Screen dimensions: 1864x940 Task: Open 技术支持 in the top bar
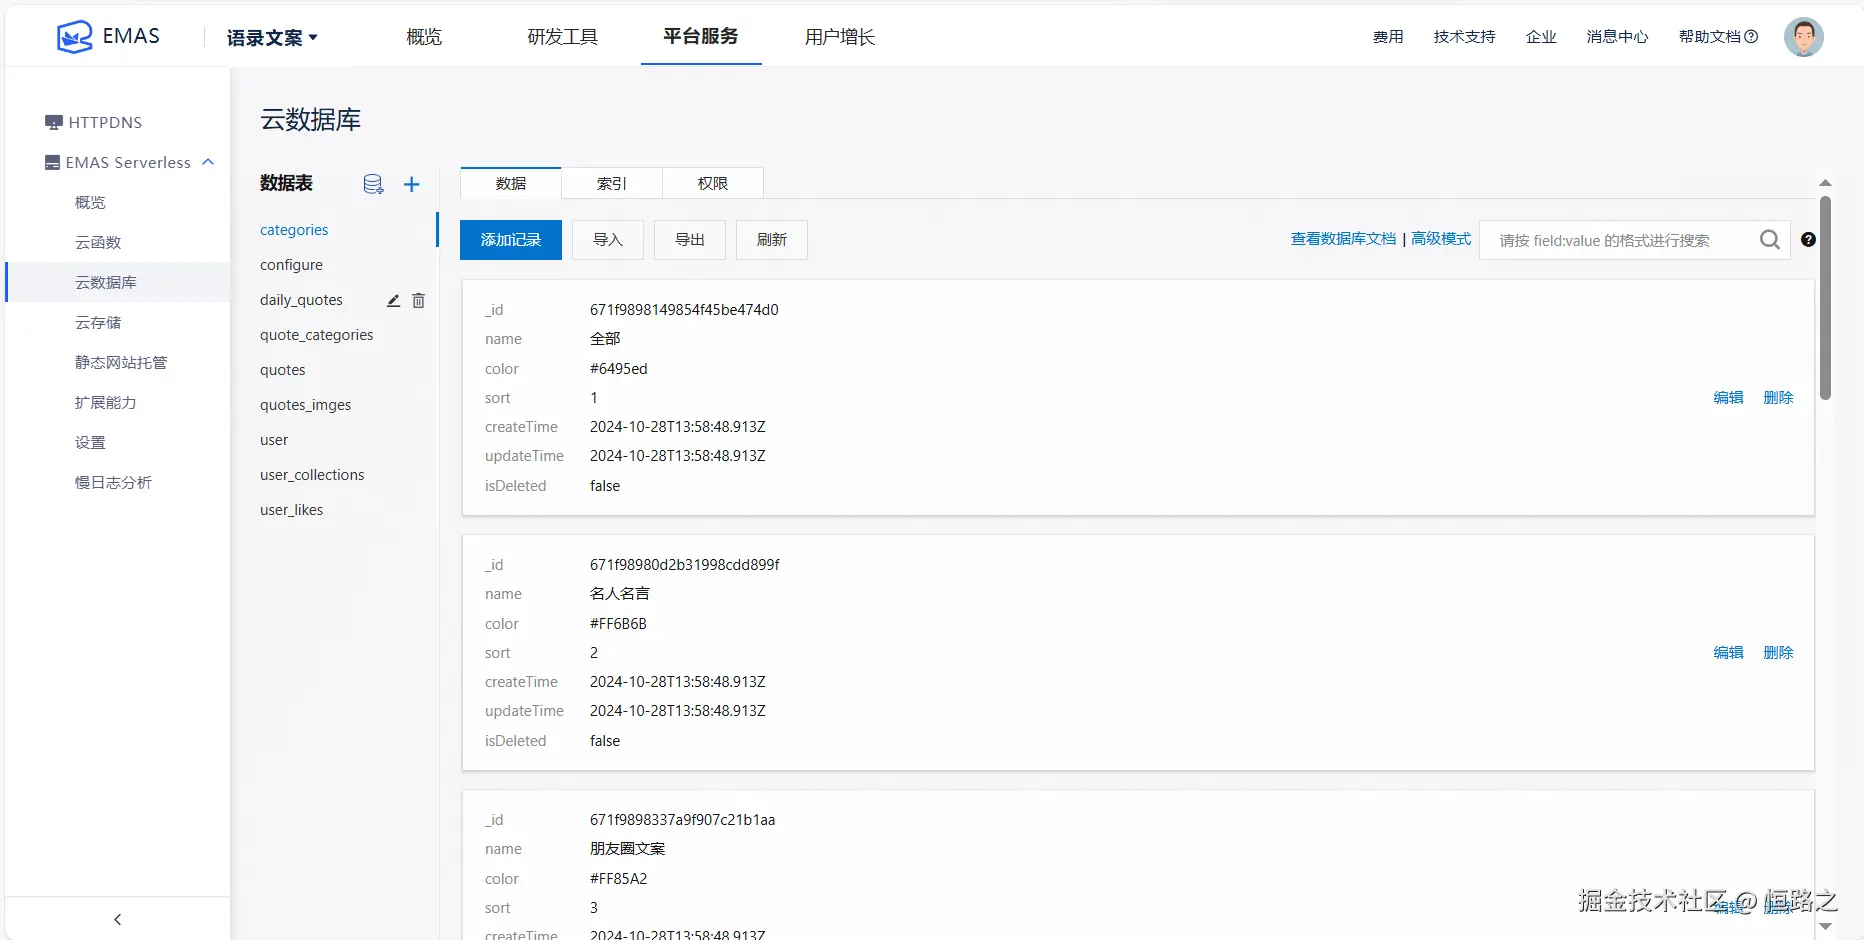point(1464,37)
